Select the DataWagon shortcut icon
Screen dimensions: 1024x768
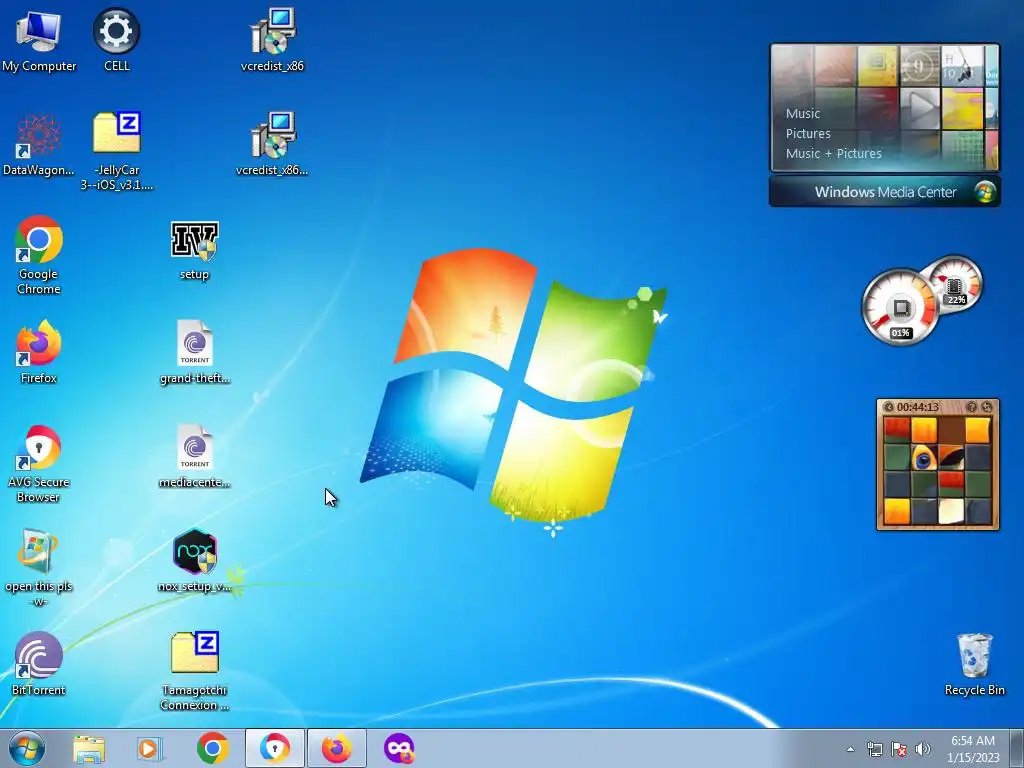39,145
